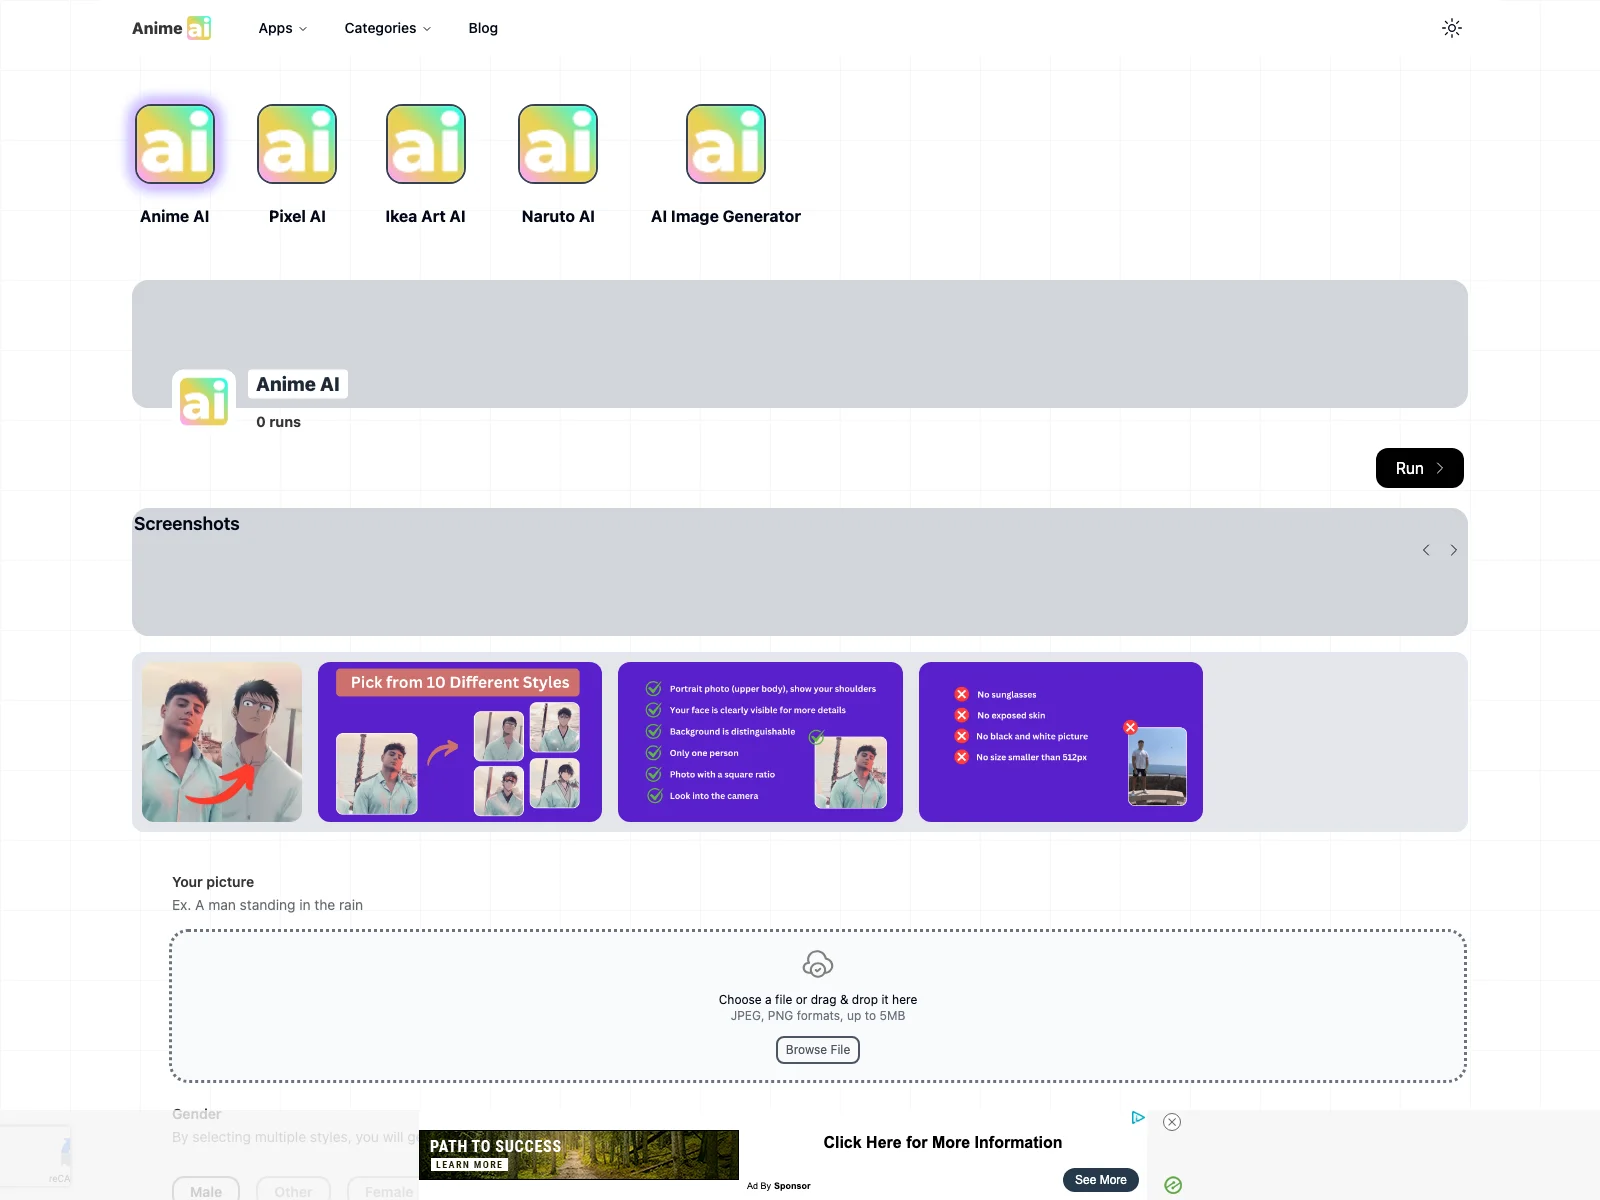
Task: Click the Anime AI app label
Action: [x=175, y=216]
